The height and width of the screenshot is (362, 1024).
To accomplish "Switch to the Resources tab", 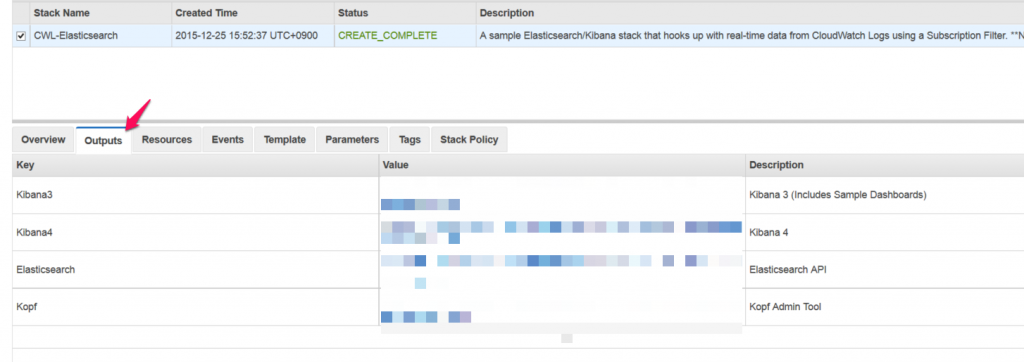I will click(167, 140).
